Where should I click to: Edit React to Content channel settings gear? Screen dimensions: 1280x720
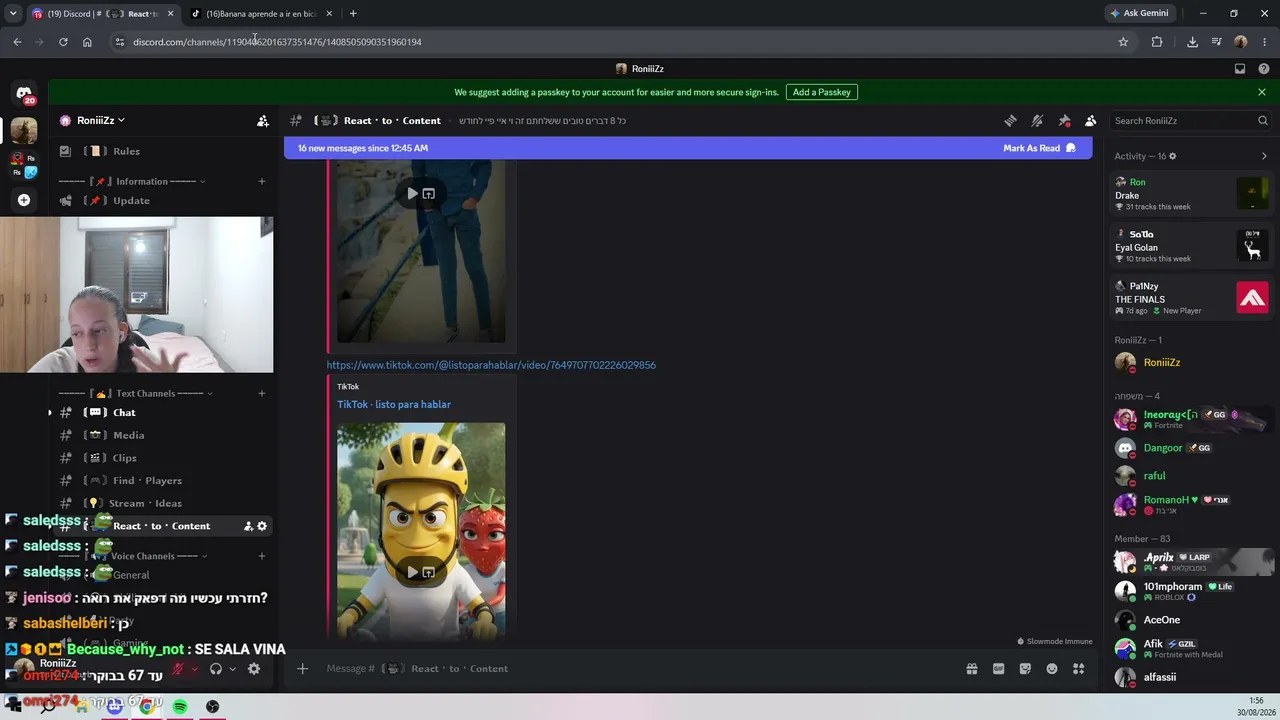click(262, 526)
